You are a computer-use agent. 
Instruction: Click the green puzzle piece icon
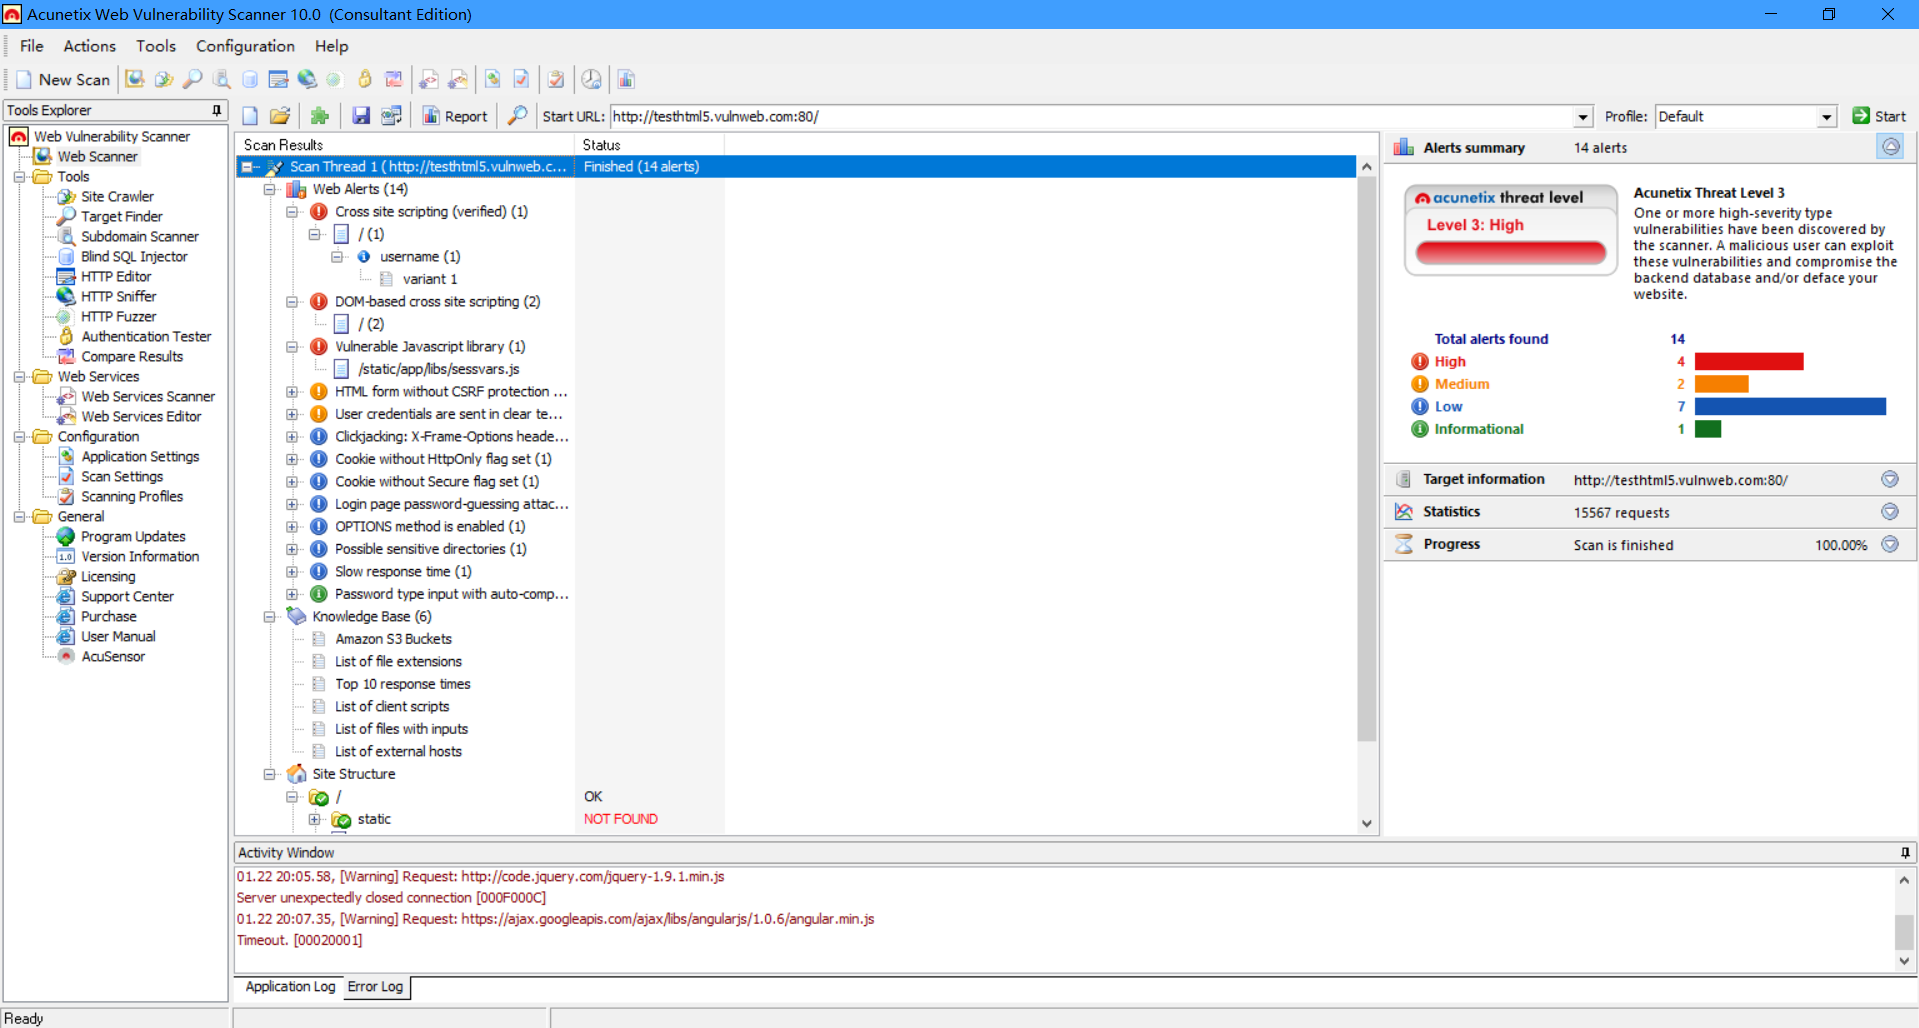(x=320, y=117)
